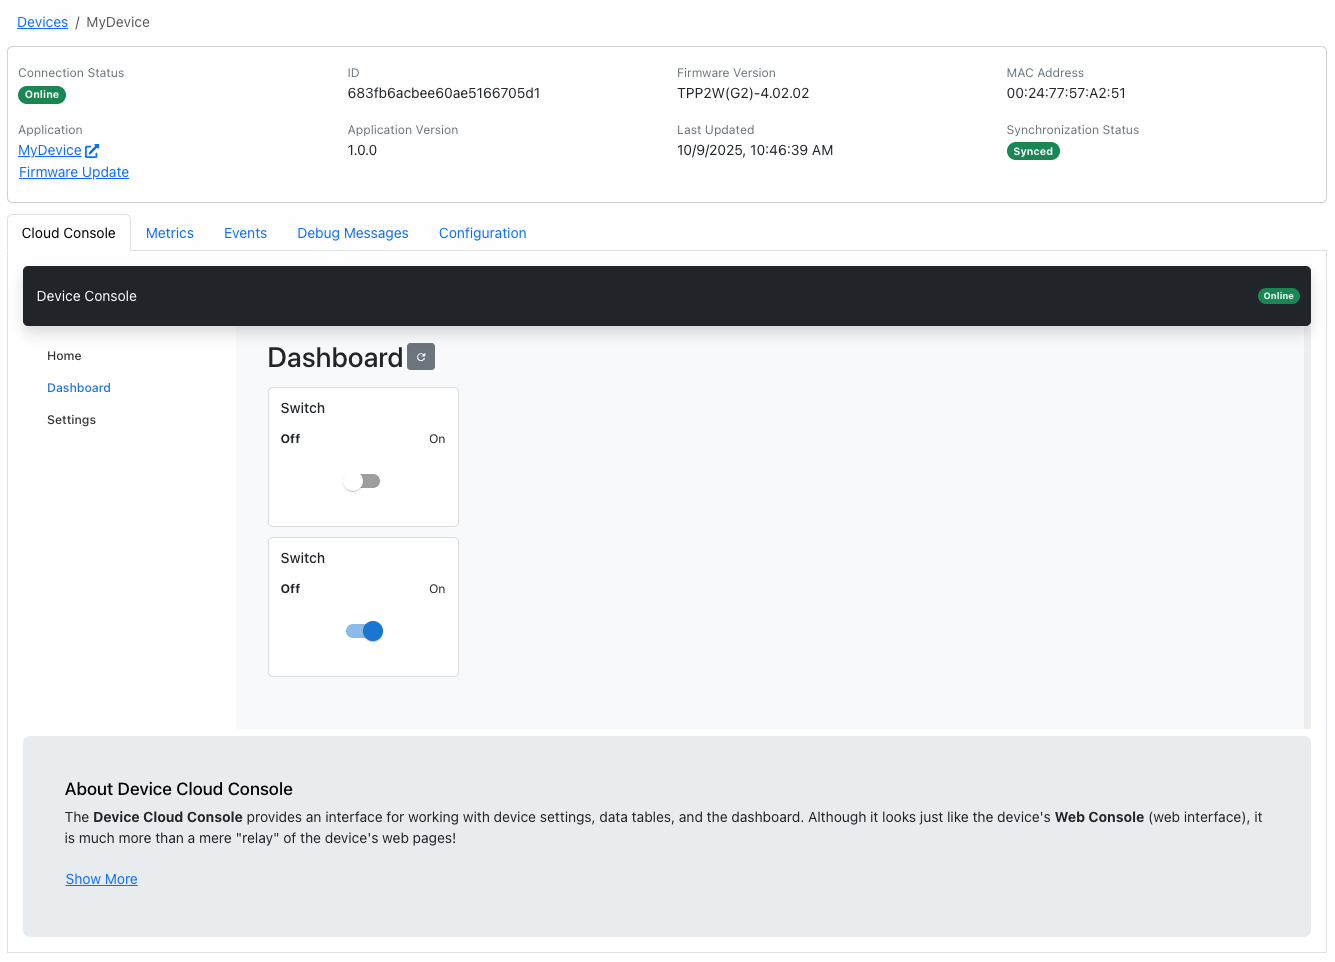Click the Online badge in Device Console header
1335x962 pixels.
click(1278, 296)
